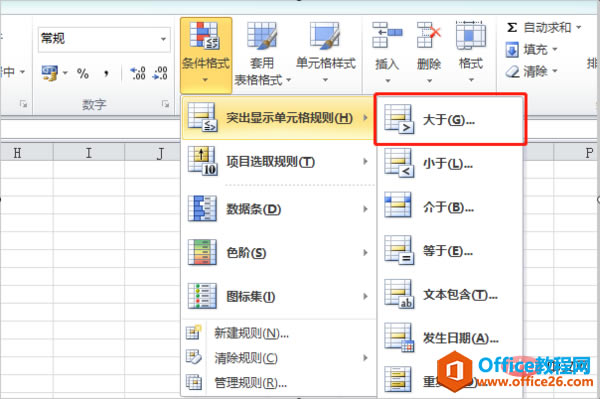
Task: Apply comma style number format
Action: tap(106, 73)
